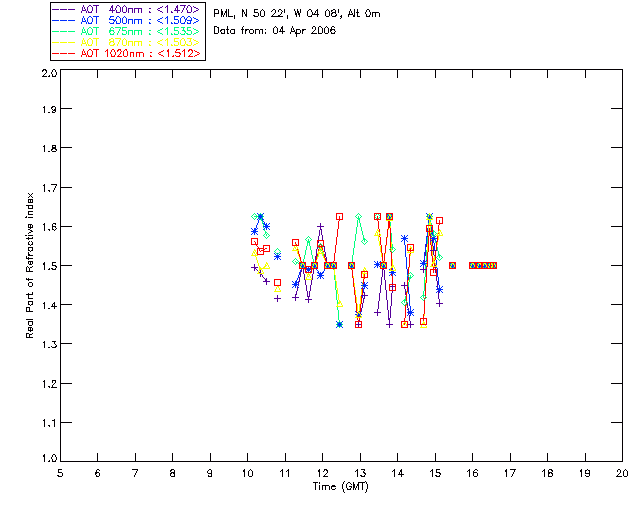Click the y-axis tick label 2.0

coord(49,73)
